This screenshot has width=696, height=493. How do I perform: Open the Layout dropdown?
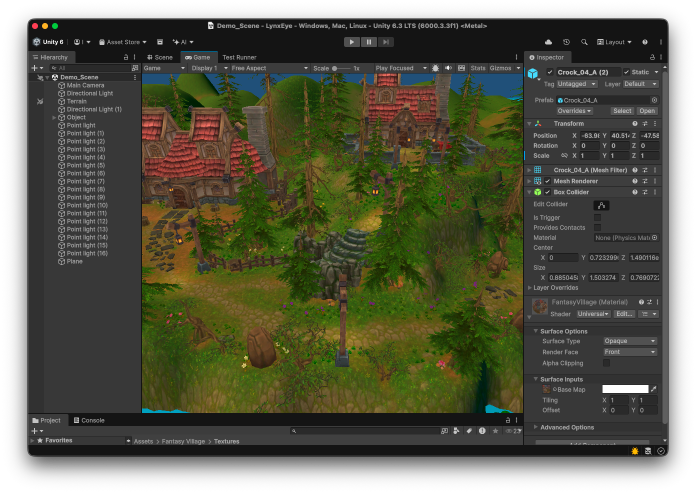(x=614, y=42)
